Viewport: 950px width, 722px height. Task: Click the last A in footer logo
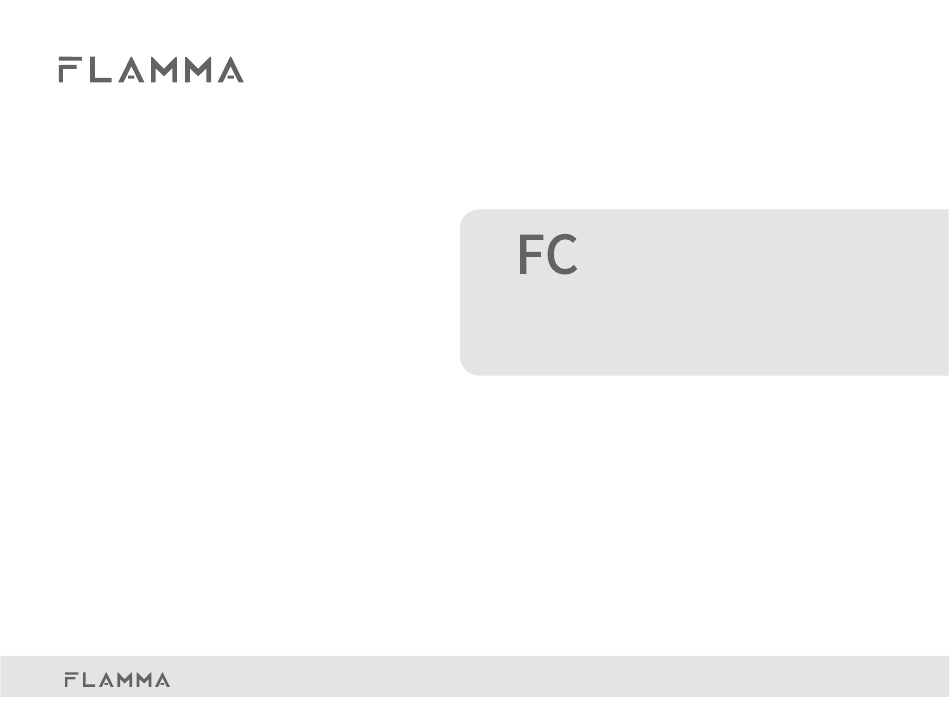[x=162, y=680]
